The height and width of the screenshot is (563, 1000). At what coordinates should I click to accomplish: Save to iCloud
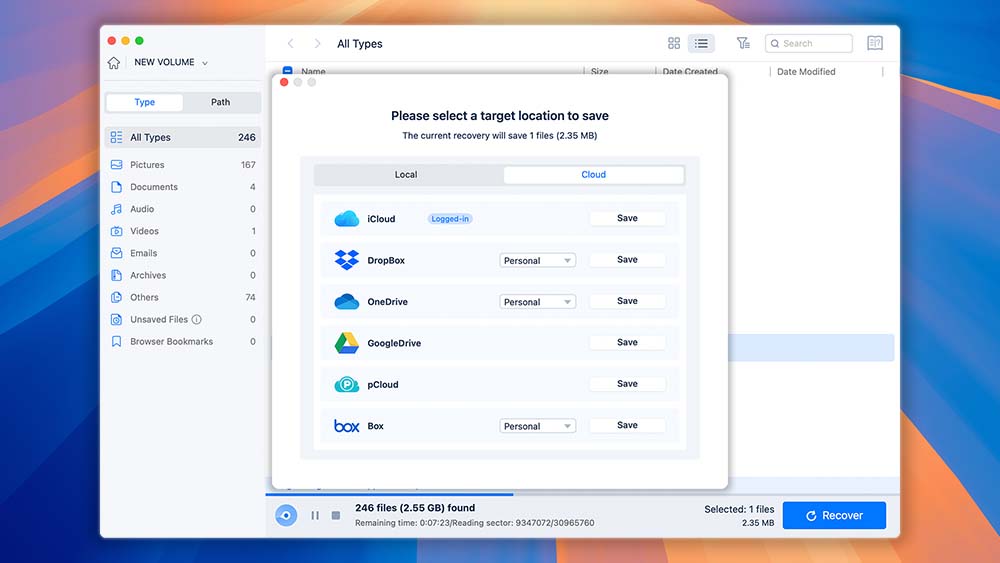click(x=628, y=218)
